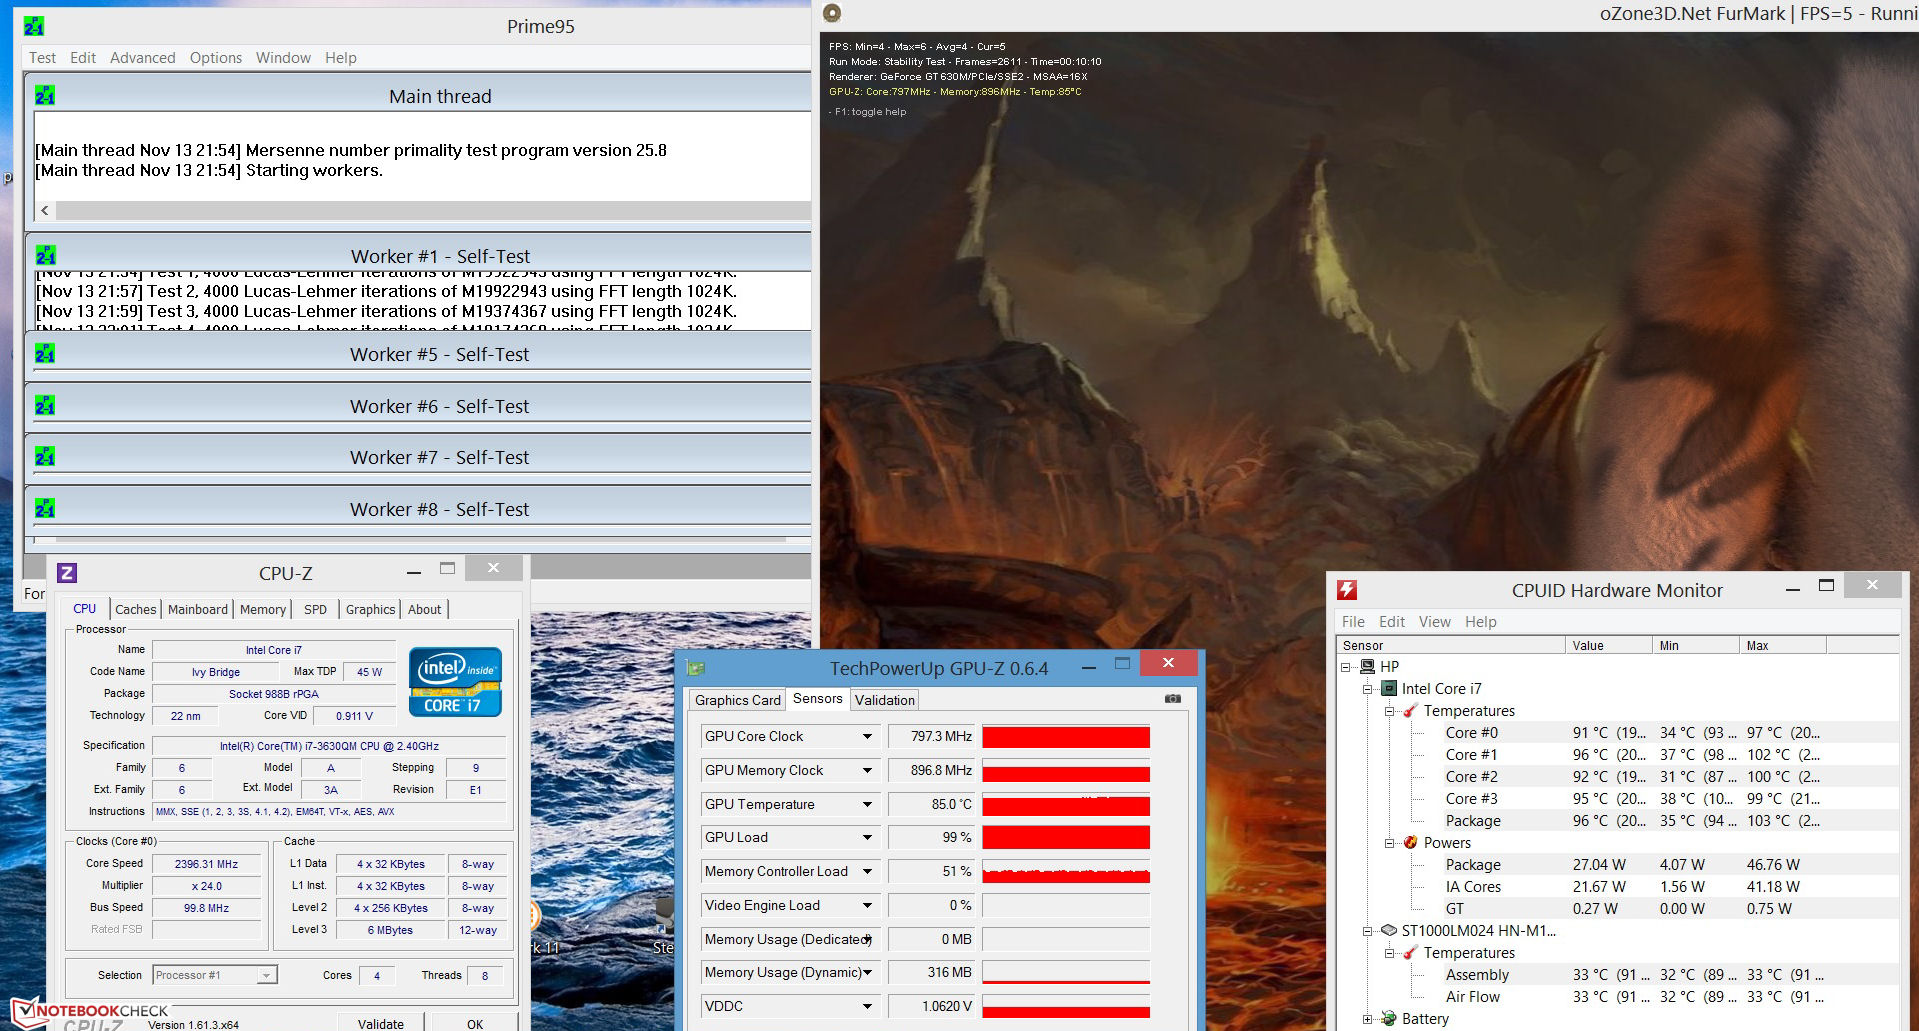Image resolution: width=1919 pixels, height=1031 pixels.
Task: Open the Prime95 Advanced menu
Action: coord(142,58)
